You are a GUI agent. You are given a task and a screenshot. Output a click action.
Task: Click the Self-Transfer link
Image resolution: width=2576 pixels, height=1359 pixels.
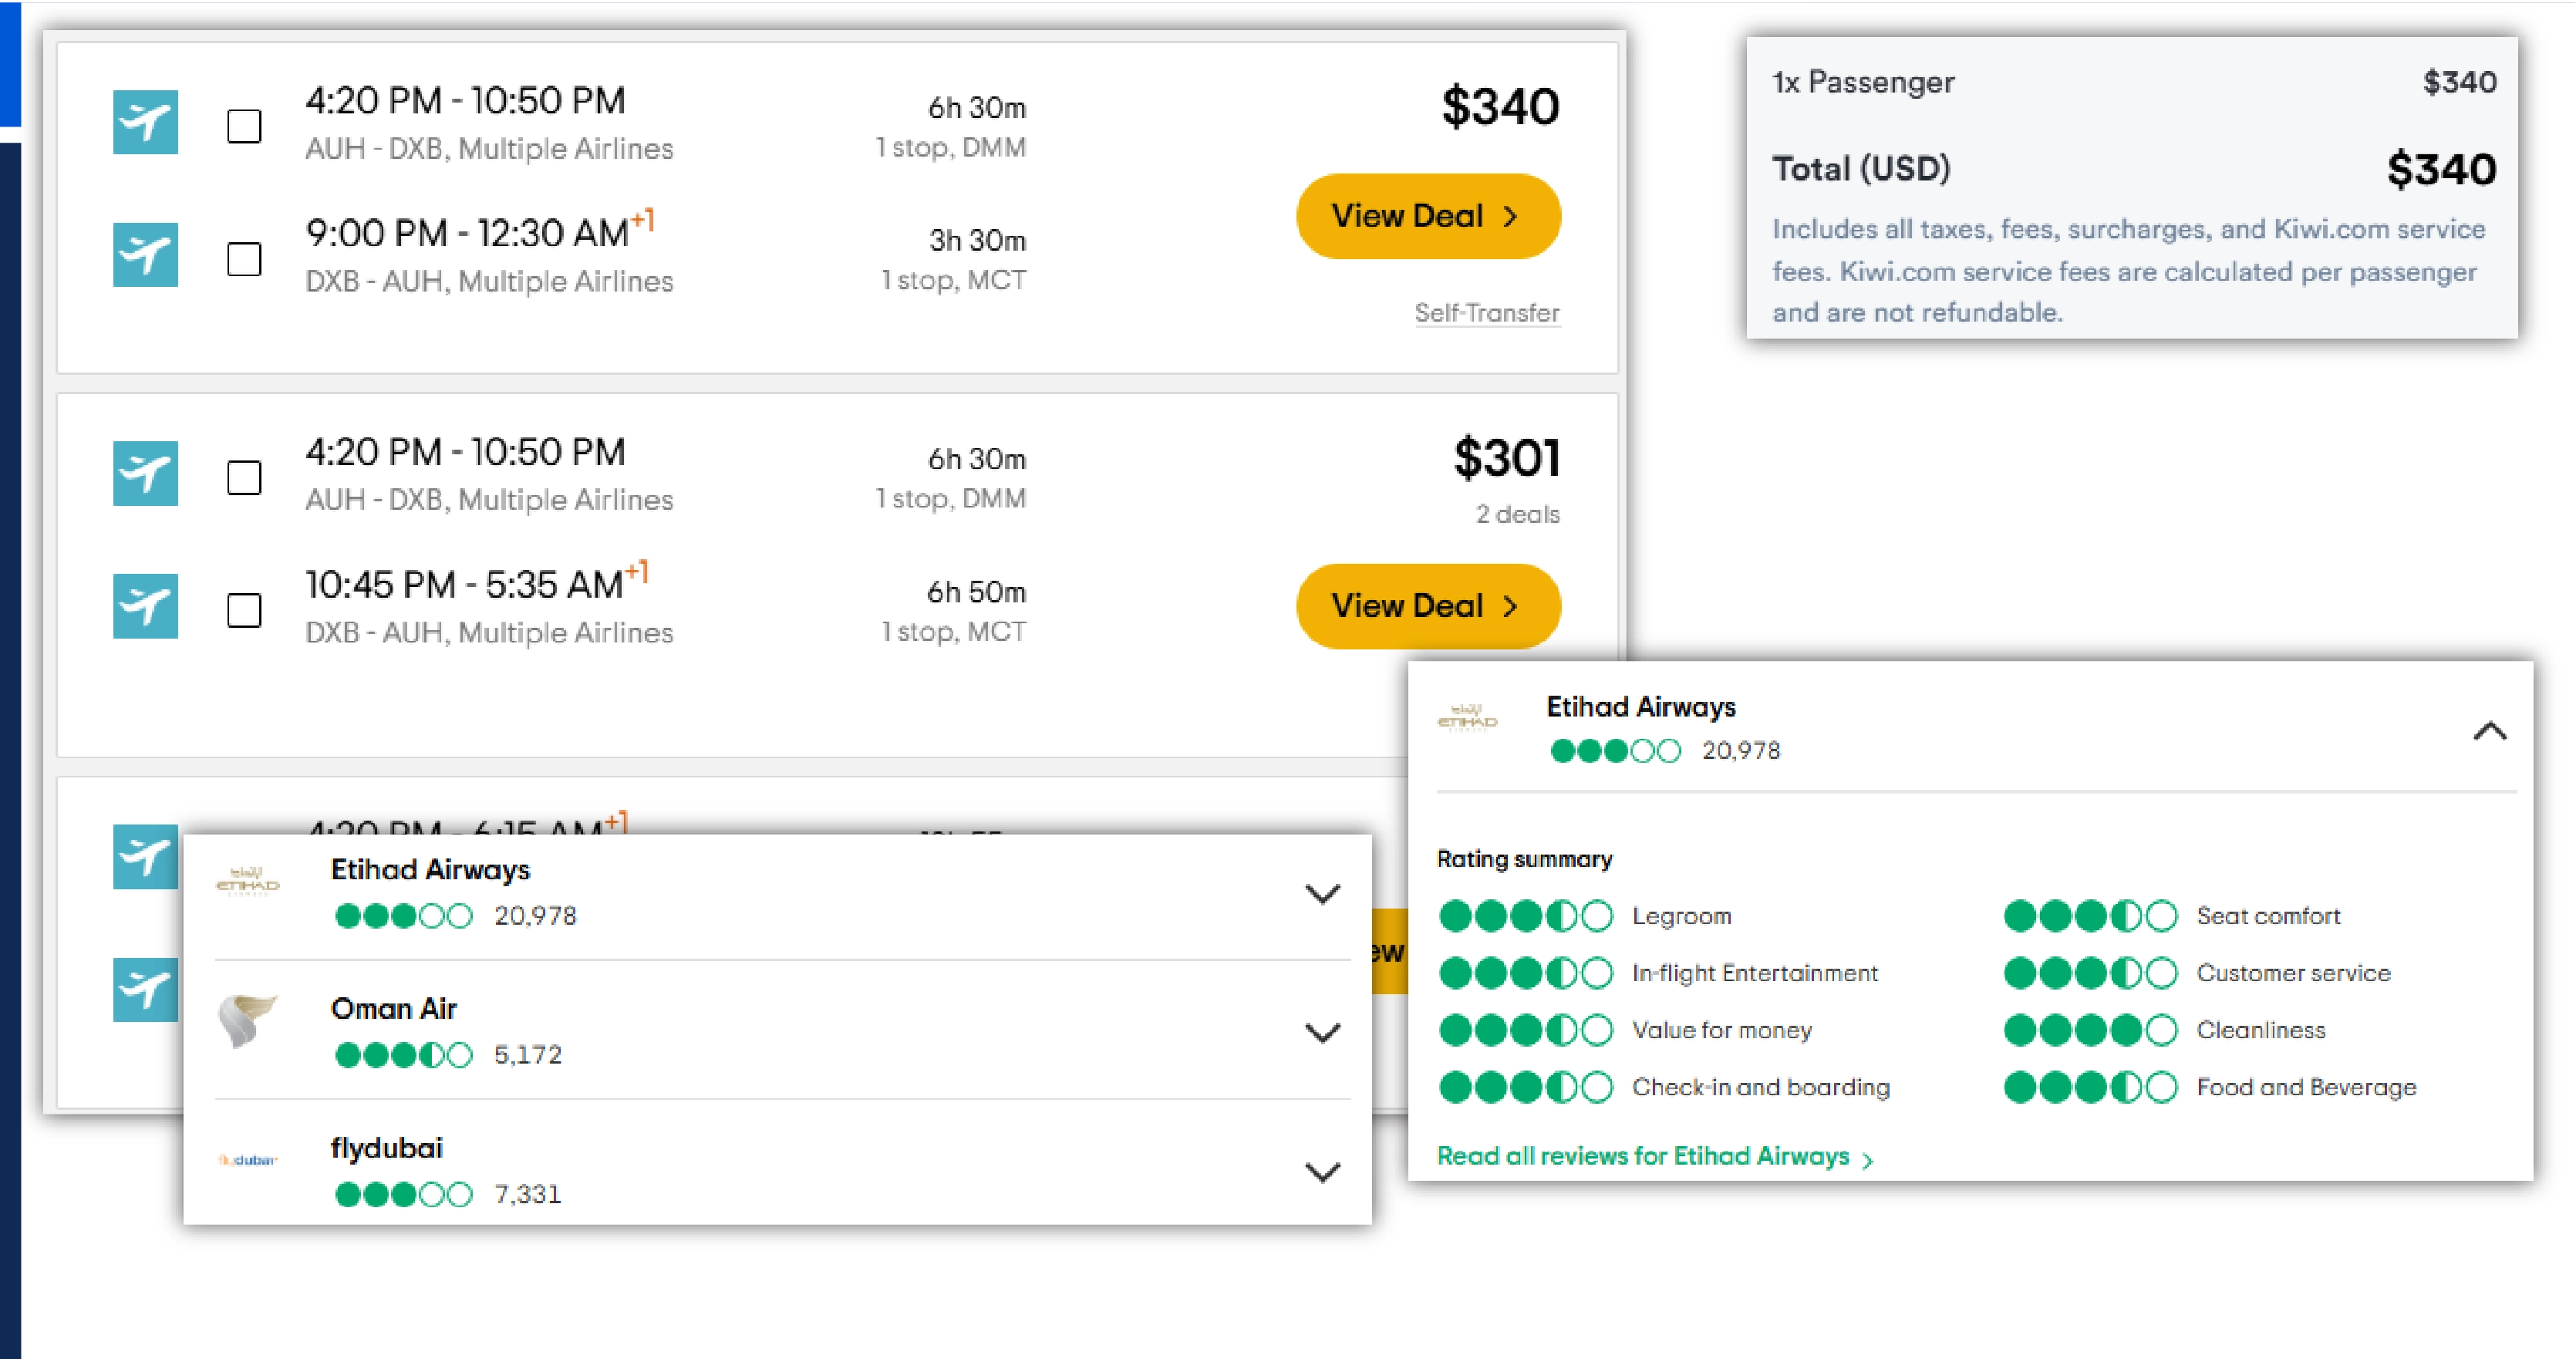(1486, 313)
